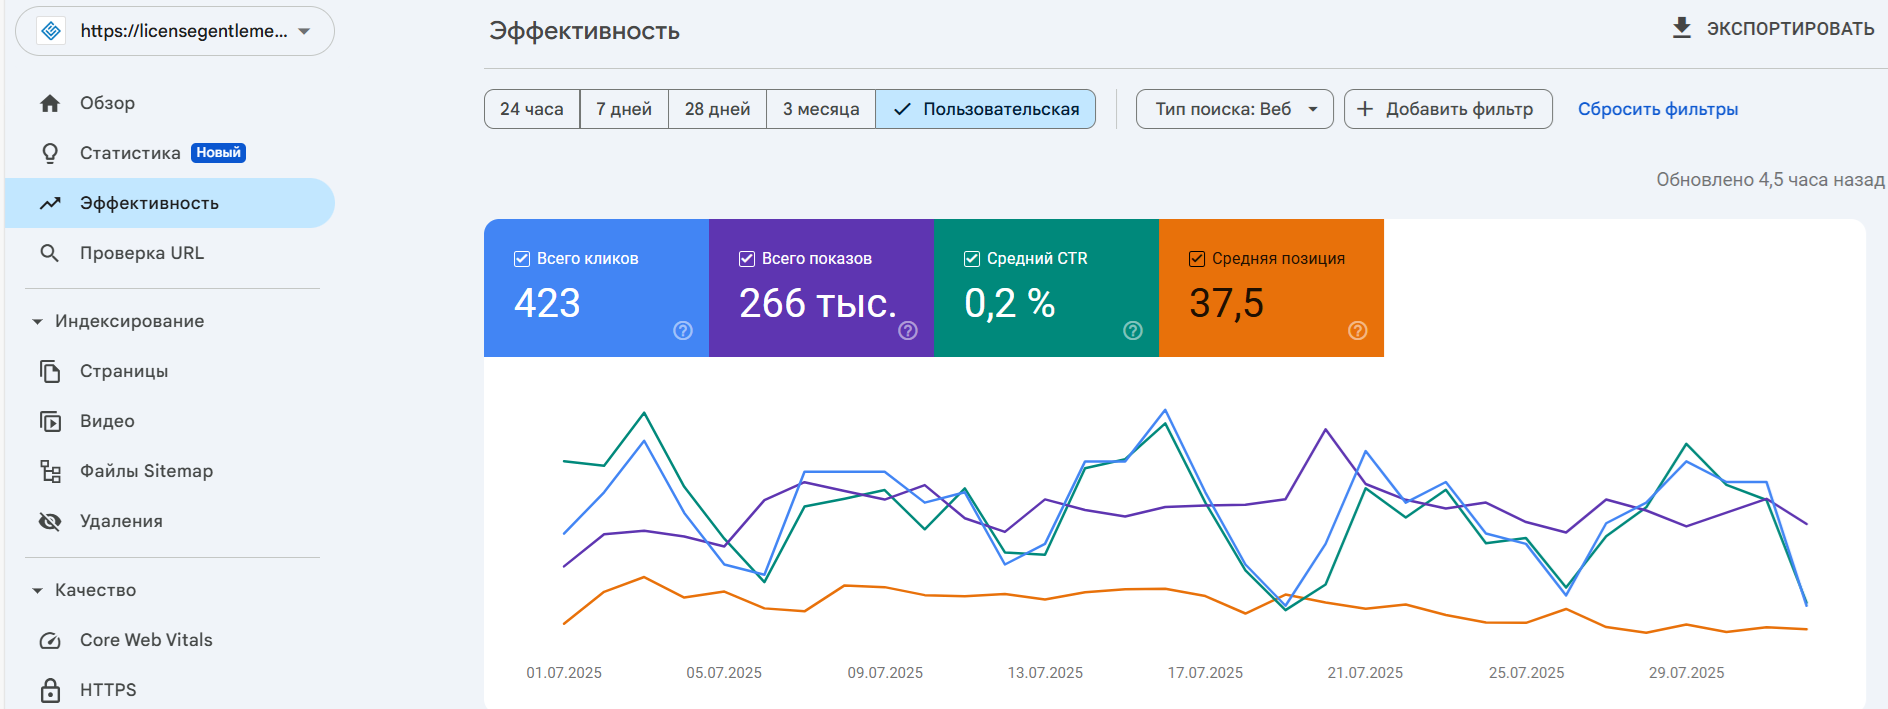Click the Statistics lightbulb icon
The width and height of the screenshot is (1888, 709).
50,153
